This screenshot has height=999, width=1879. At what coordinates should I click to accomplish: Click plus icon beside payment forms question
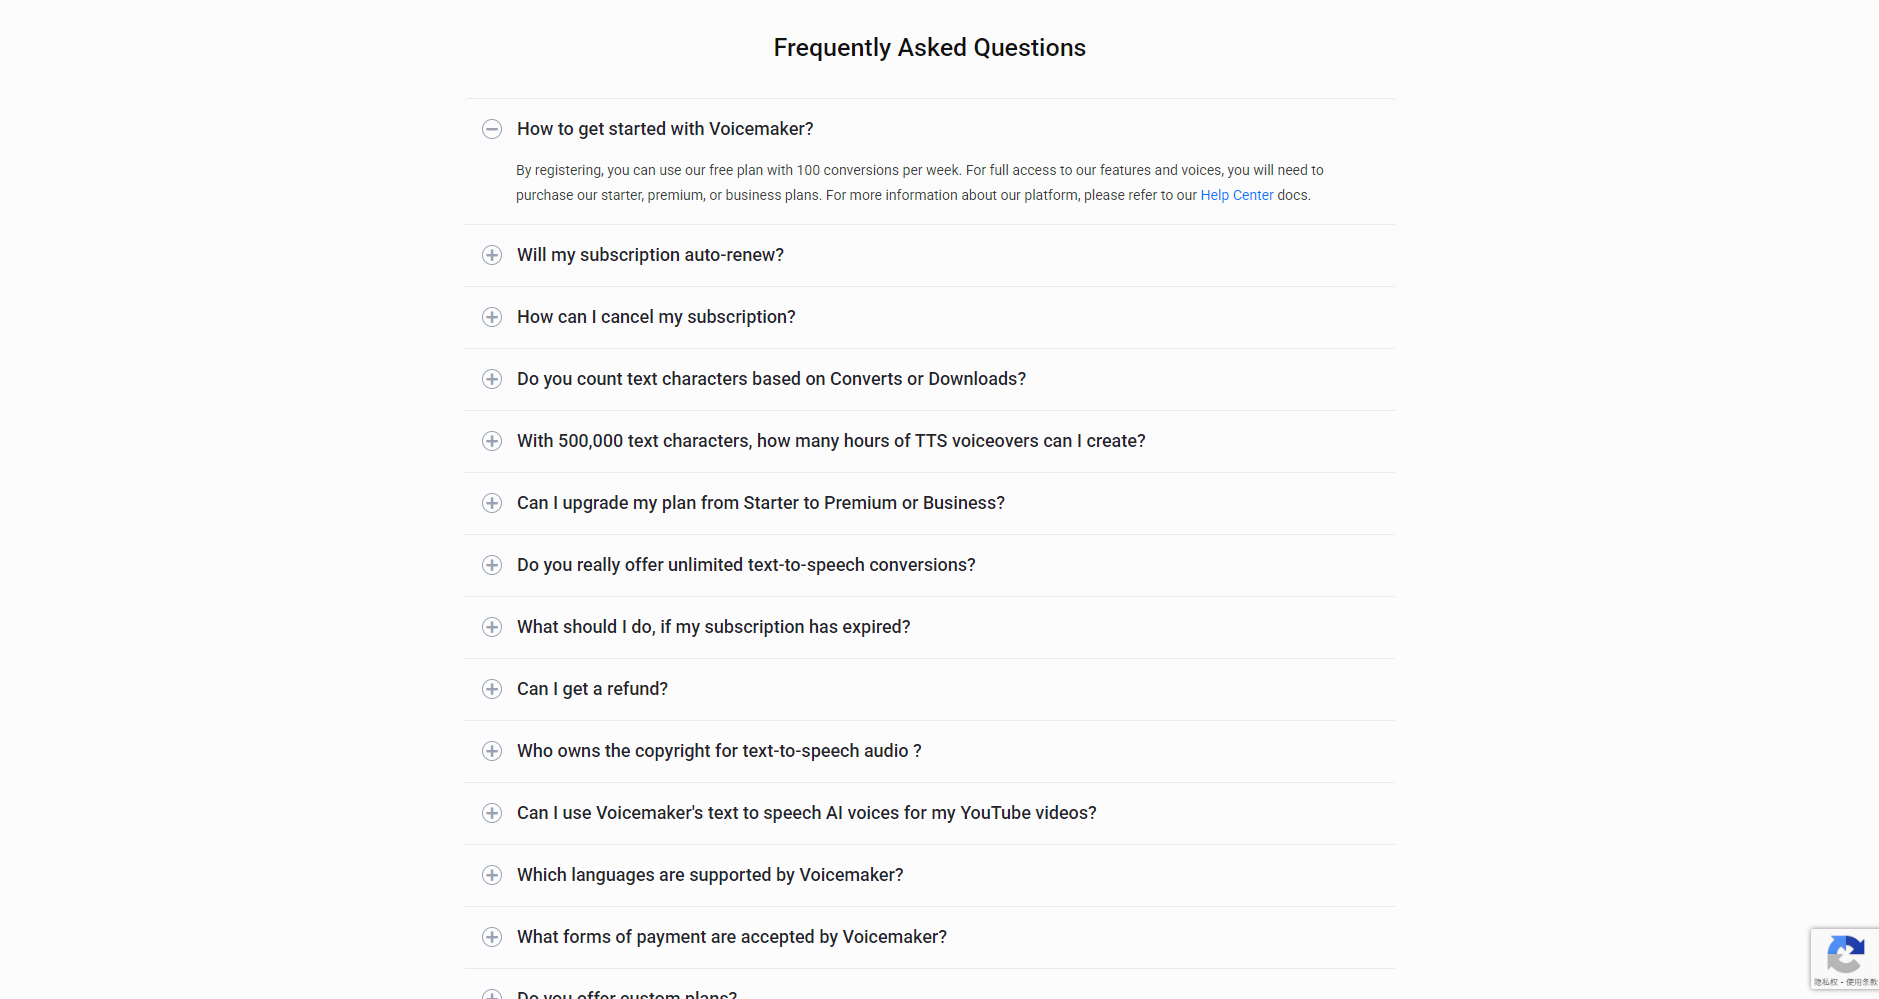pyautogui.click(x=492, y=937)
